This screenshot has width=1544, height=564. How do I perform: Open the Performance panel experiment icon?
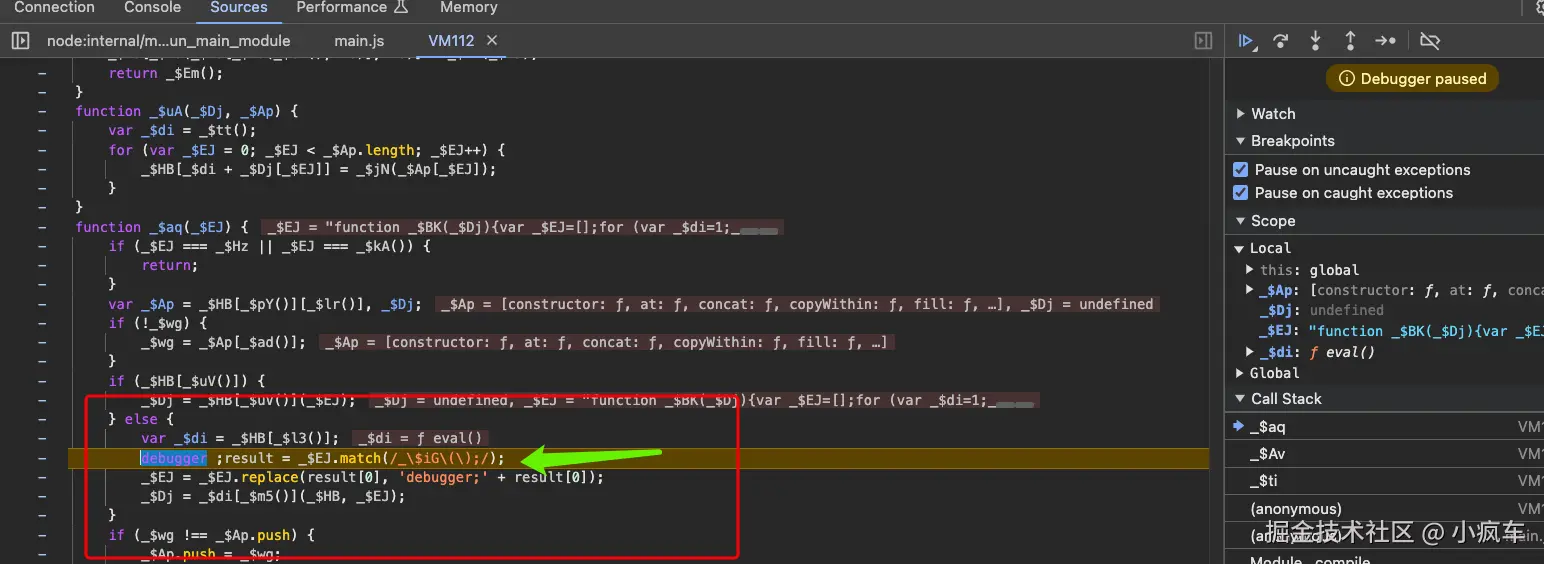click(x=401, y=8)
